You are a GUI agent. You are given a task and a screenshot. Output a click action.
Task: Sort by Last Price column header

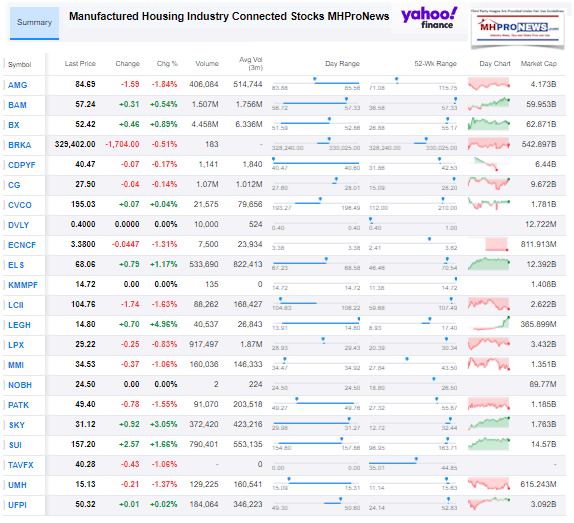click(80, 64)
